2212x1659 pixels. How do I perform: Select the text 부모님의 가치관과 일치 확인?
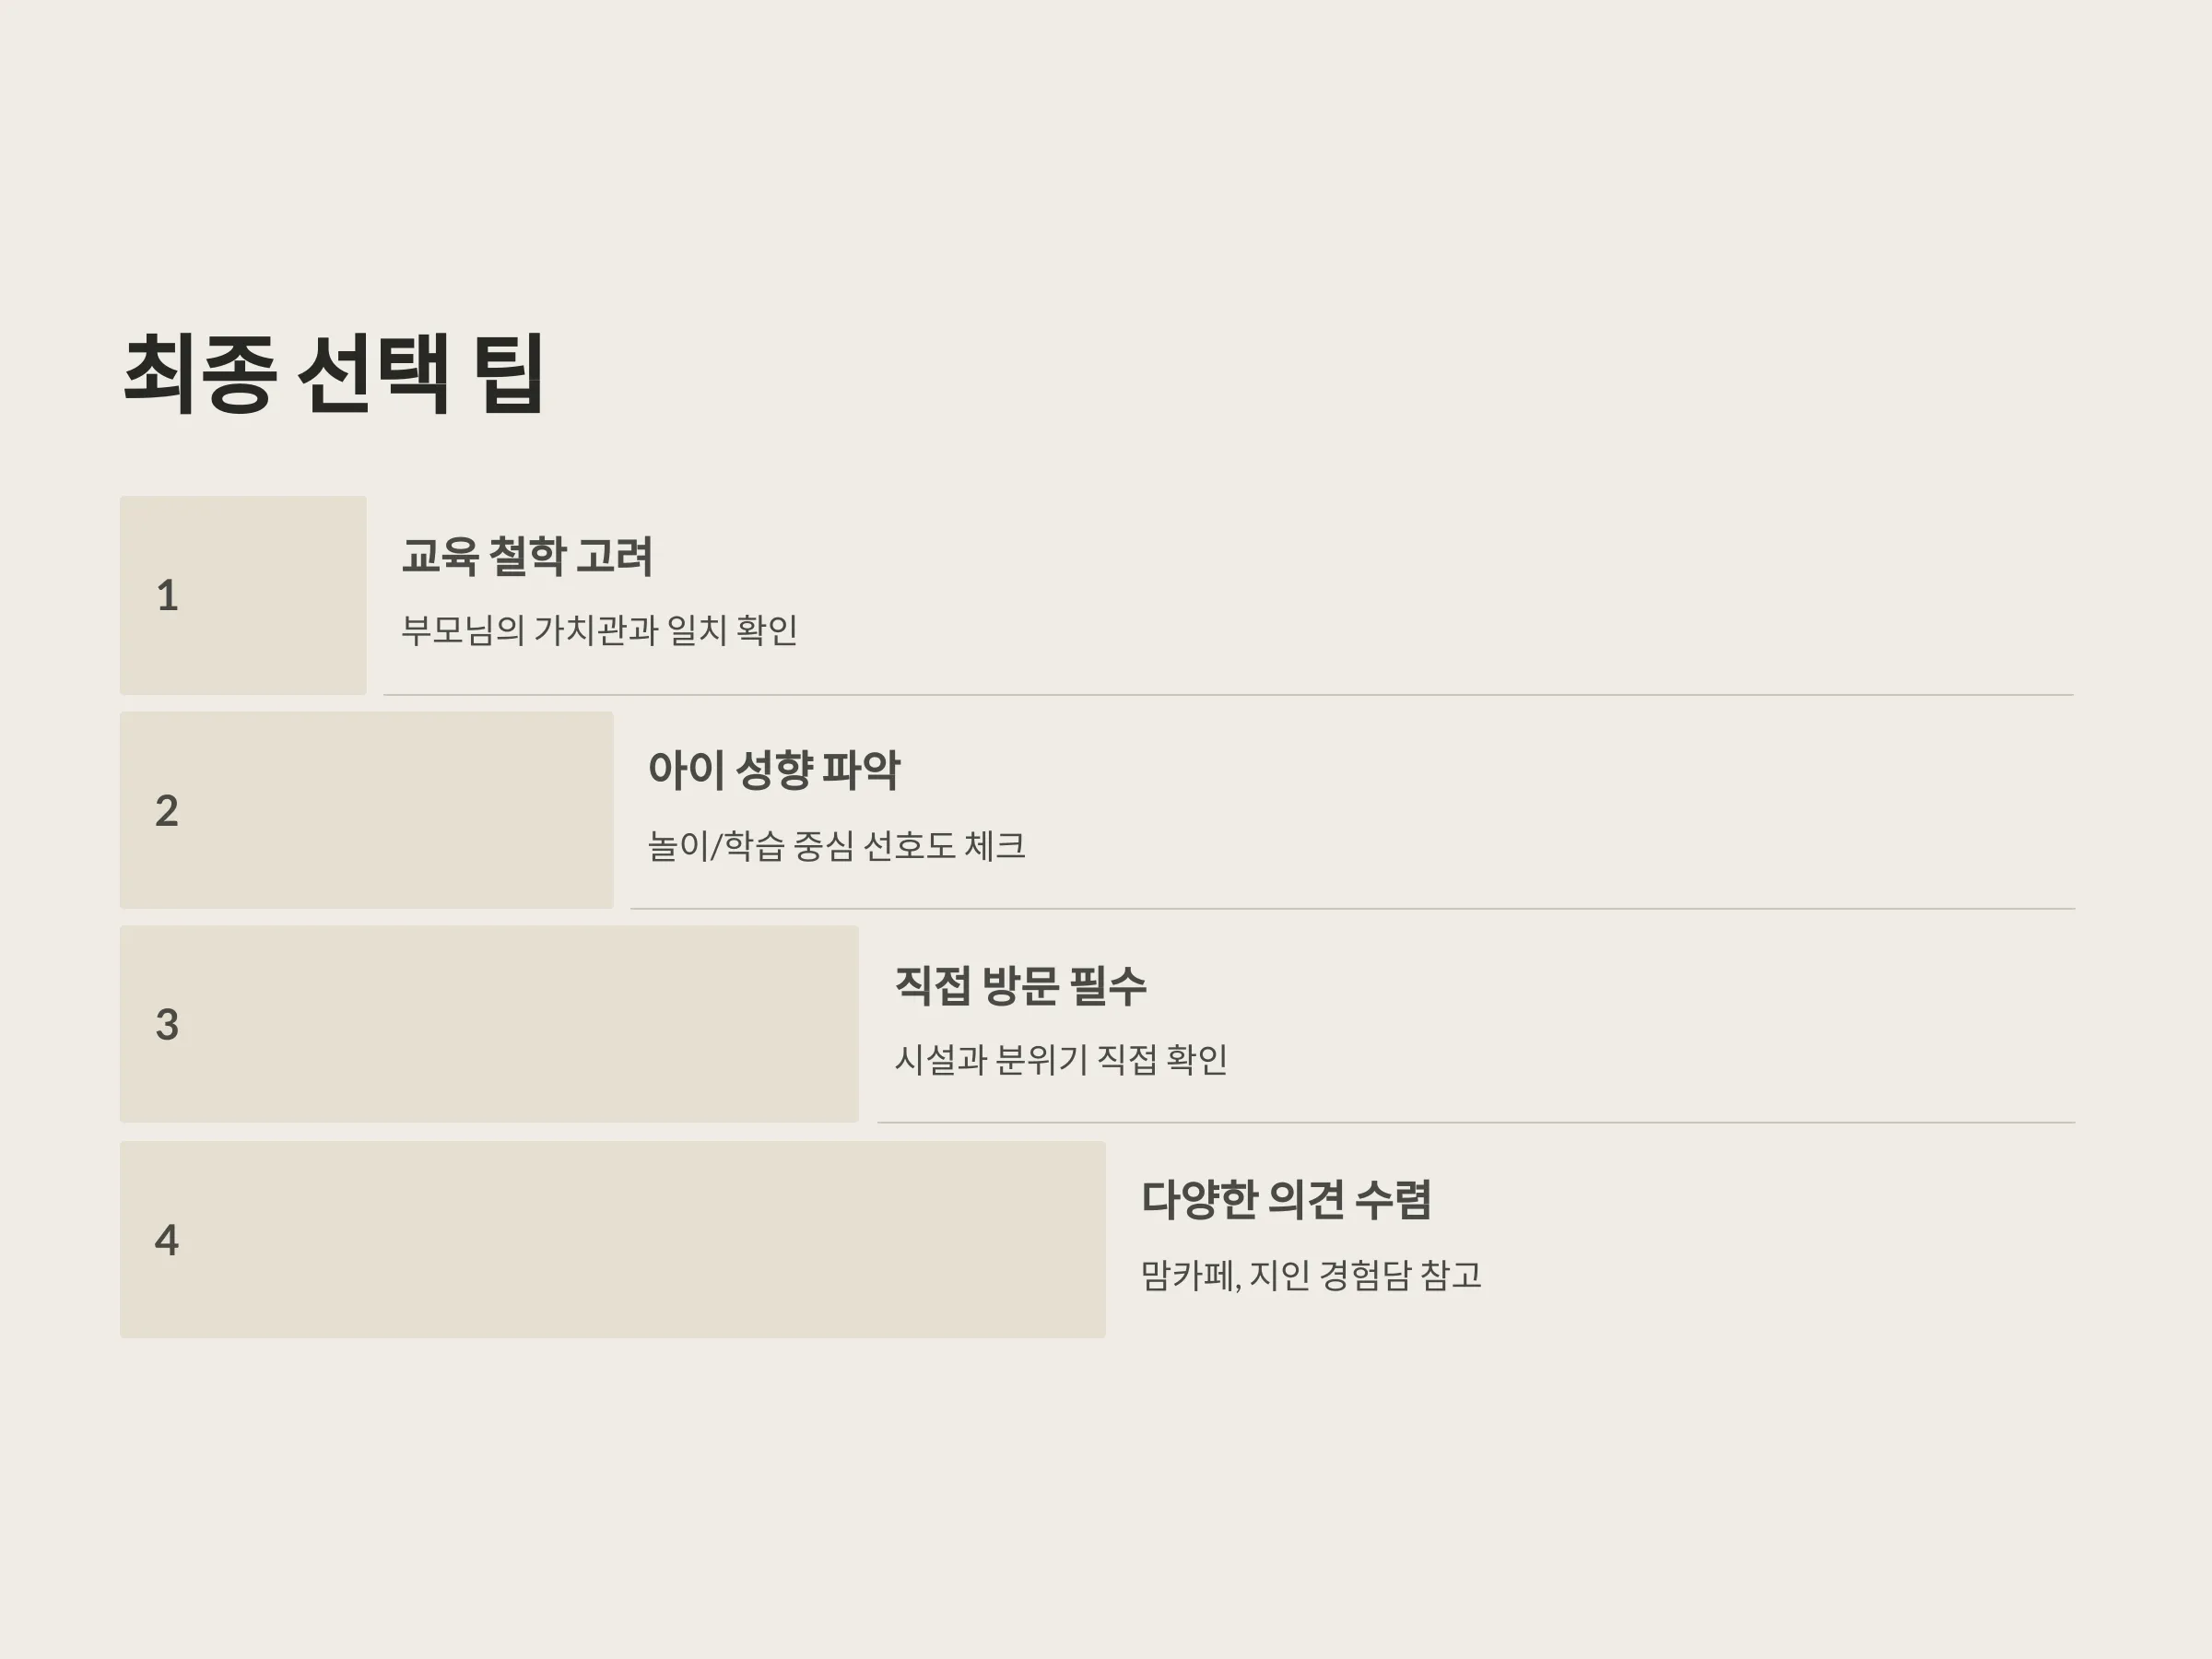[599, 630]
